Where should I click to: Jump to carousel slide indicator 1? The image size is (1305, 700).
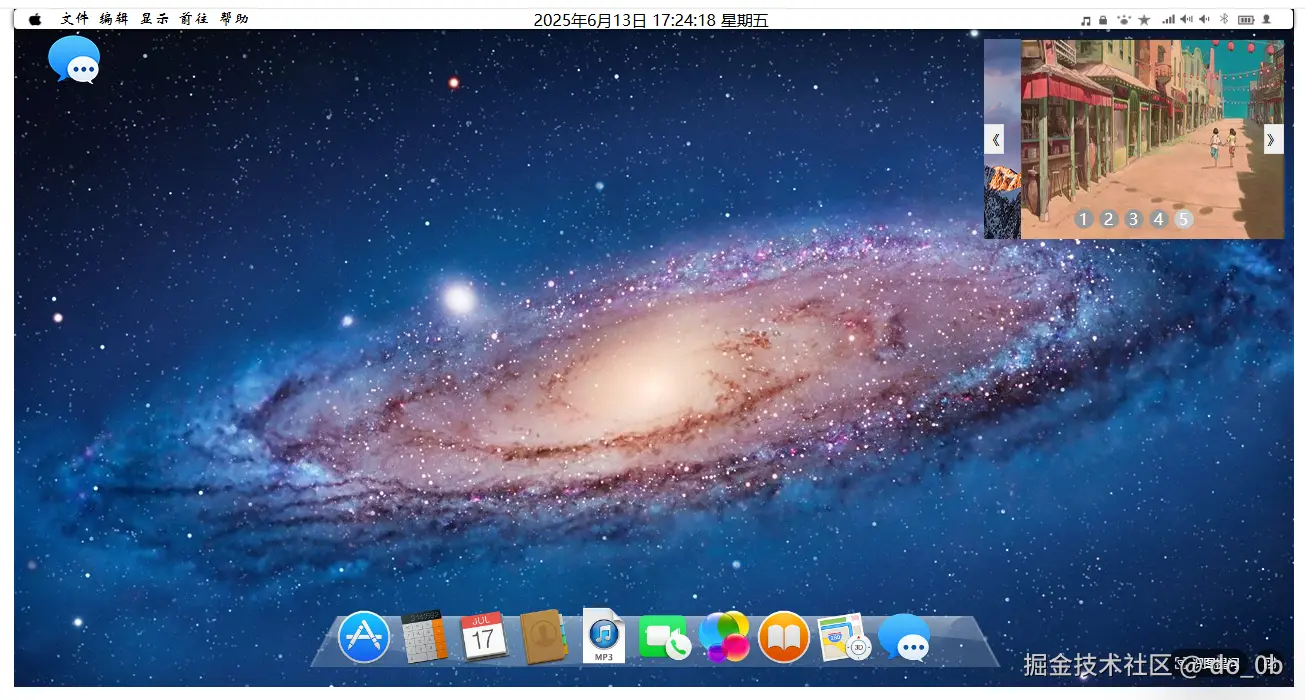(x=1084, y=219)
